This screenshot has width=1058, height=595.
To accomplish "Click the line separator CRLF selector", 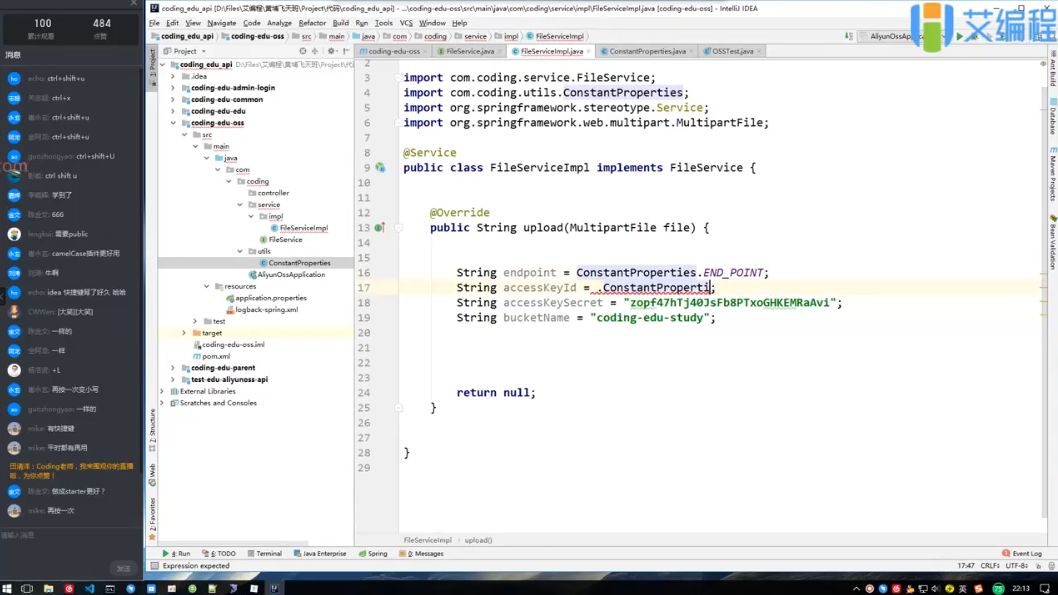I will coord(990,566).
